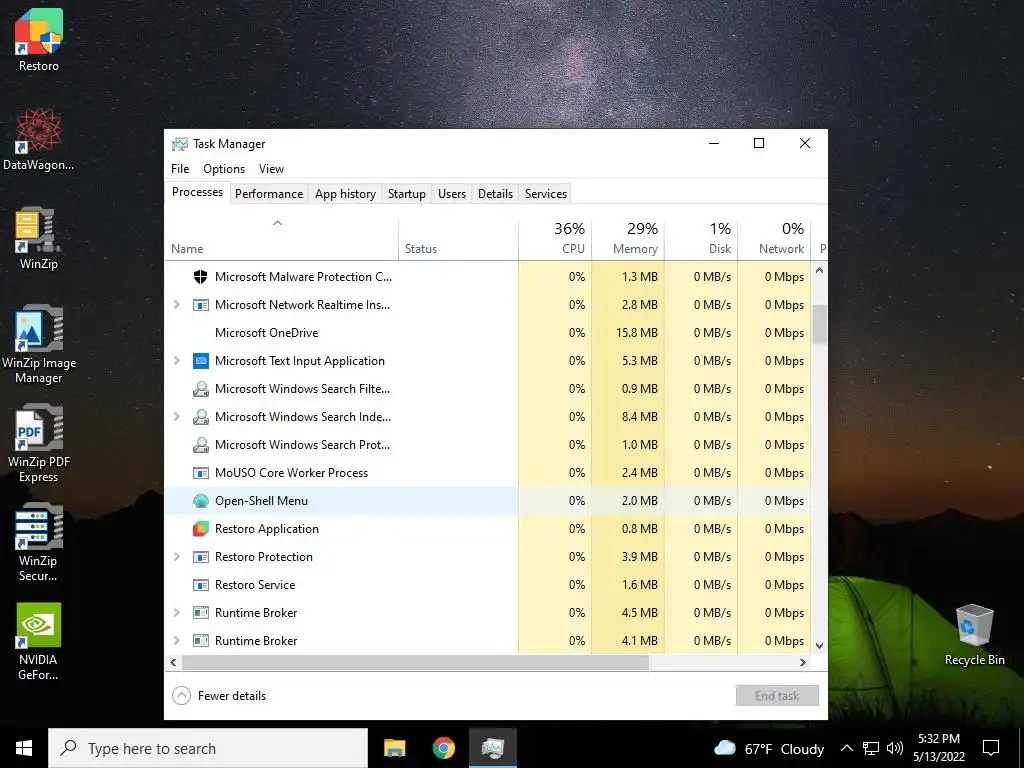Open the Restoro desktop shortcut

[39, 39]
